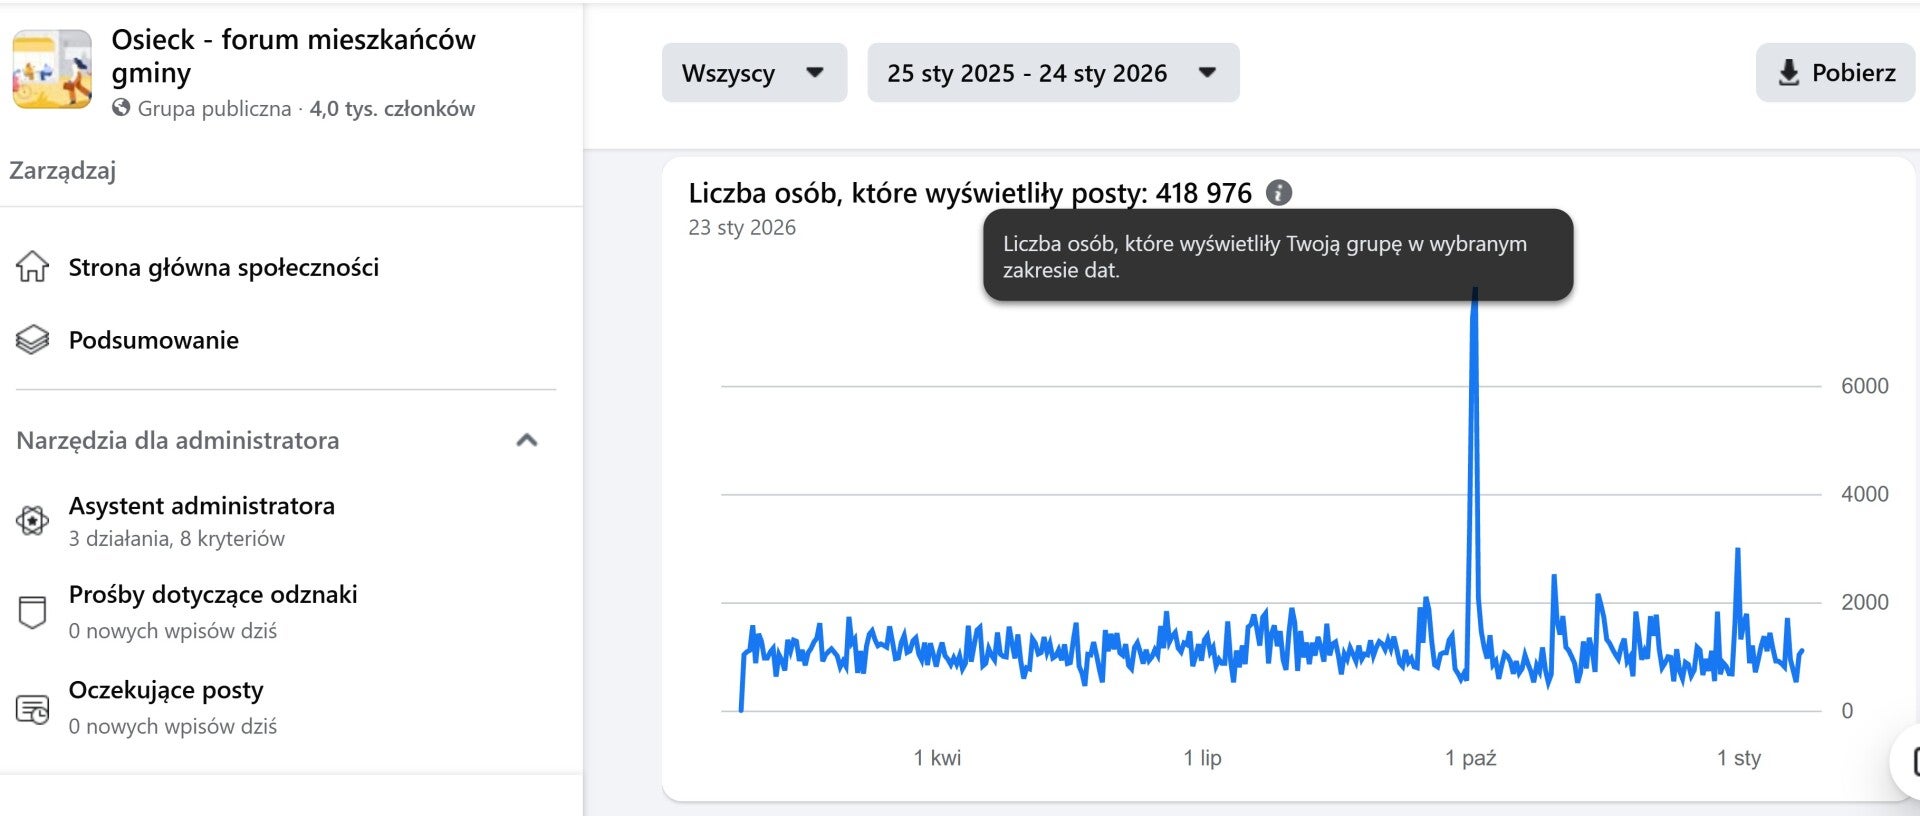The image size is (1920, 816).
Task: Click the globe icon beside Grupa publiczna
Action: (121, 108)
